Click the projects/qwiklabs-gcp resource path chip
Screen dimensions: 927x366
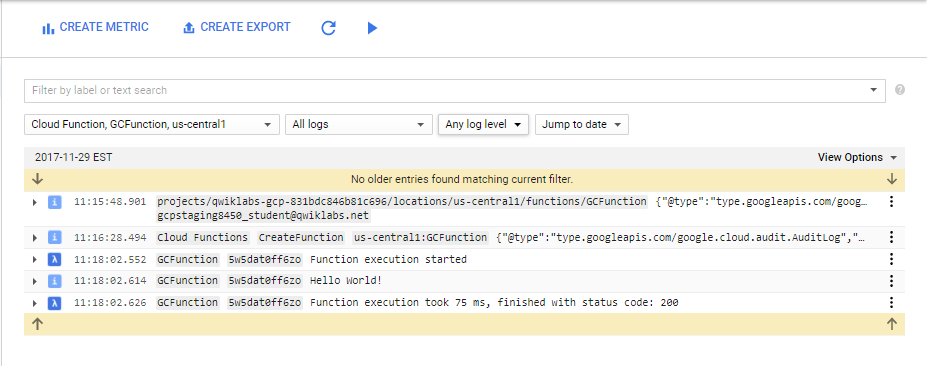pyautogui.click(x=402, y=201)
